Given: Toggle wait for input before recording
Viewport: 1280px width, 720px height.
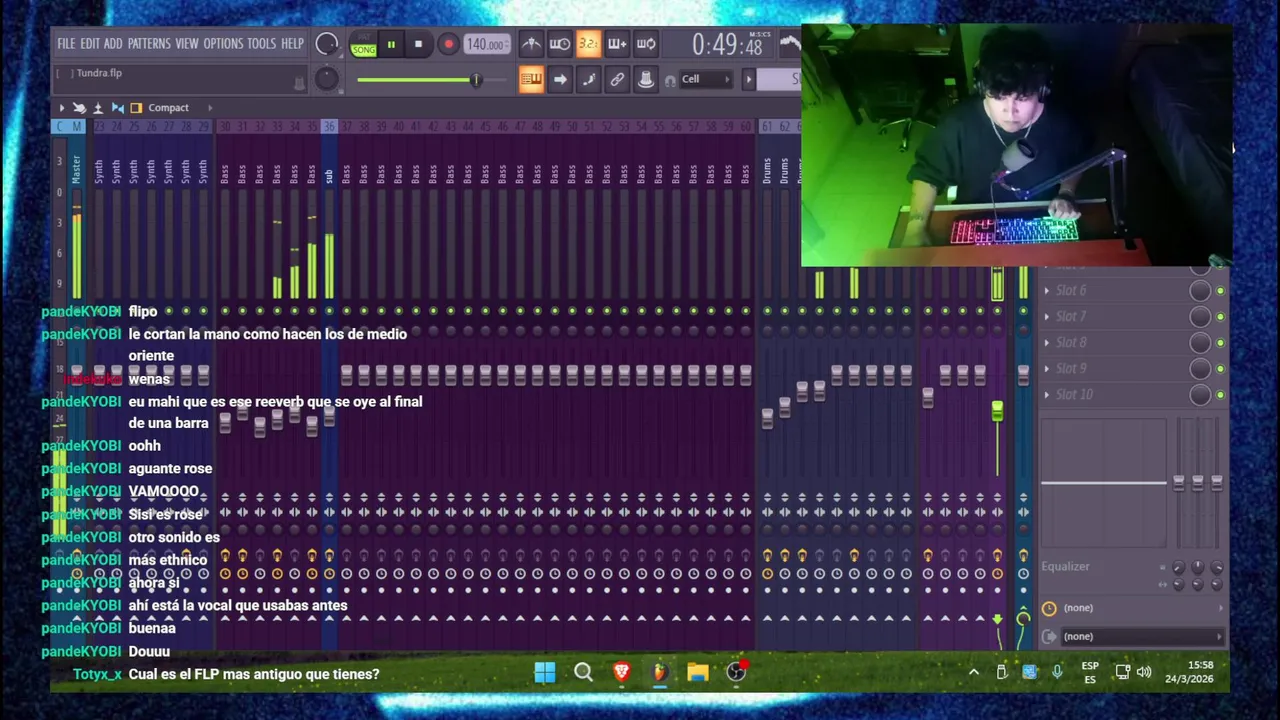Looking at the screenshot, I should tap(560, 44).
